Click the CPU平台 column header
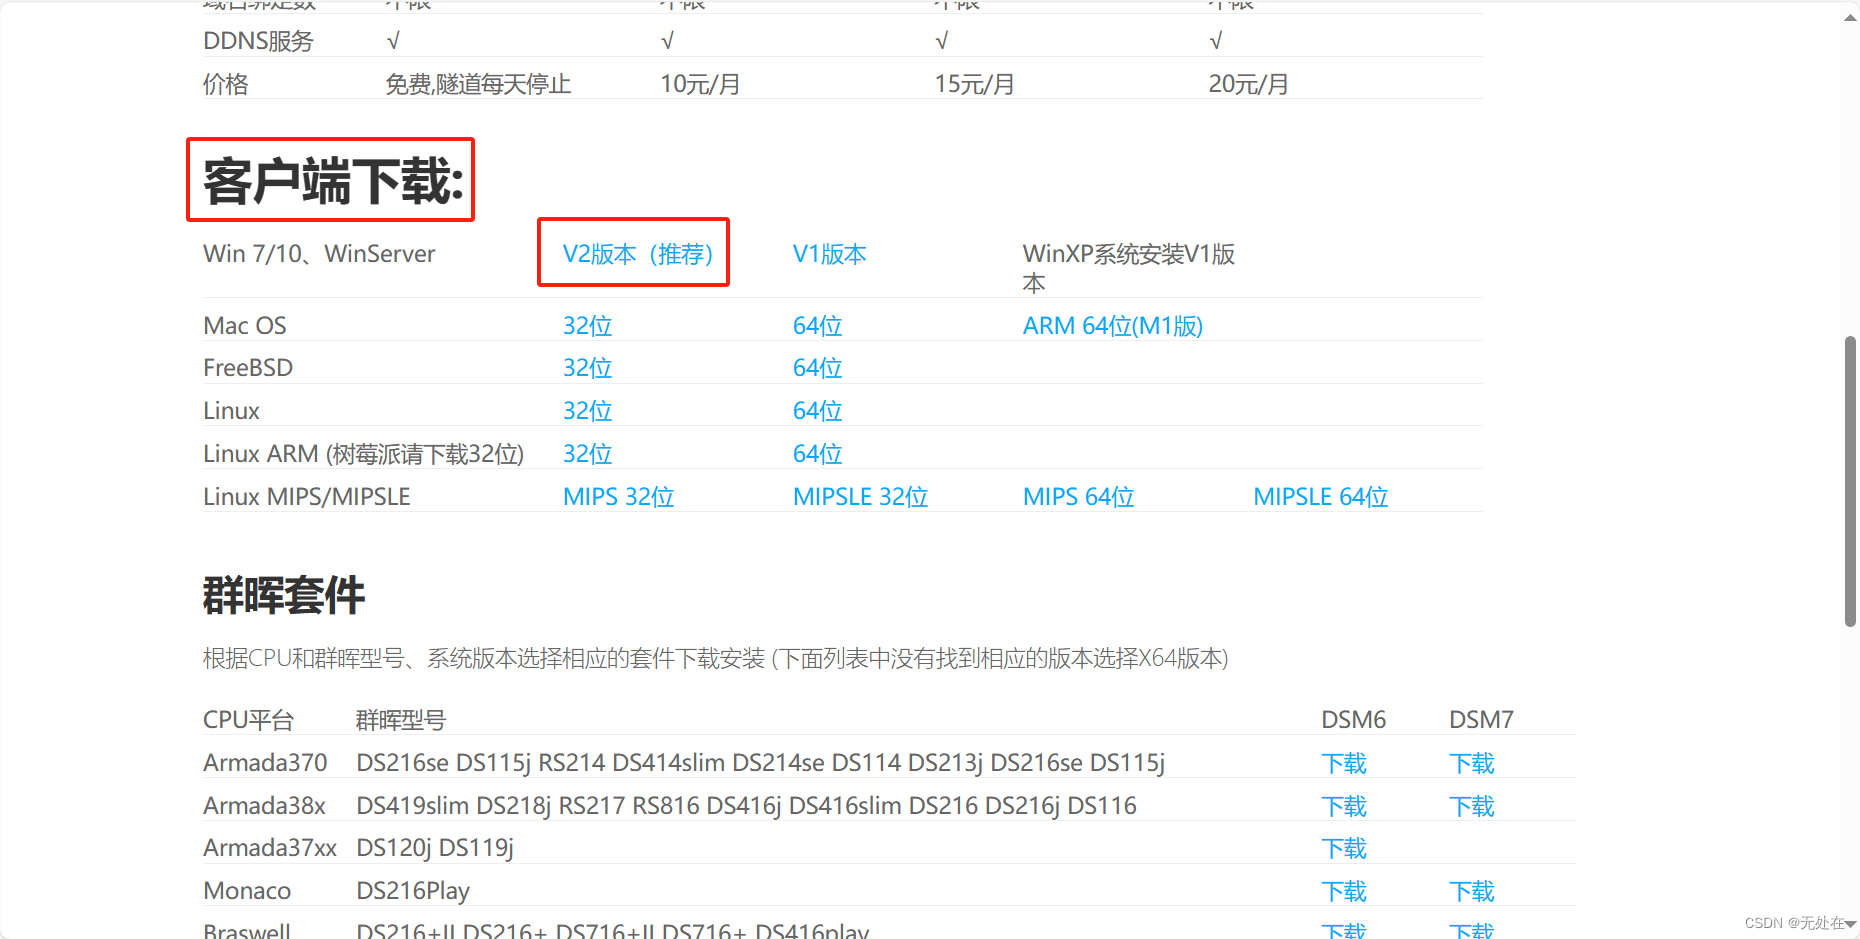Viewport: 1860px width, 939px height. (x=248, y=720)
